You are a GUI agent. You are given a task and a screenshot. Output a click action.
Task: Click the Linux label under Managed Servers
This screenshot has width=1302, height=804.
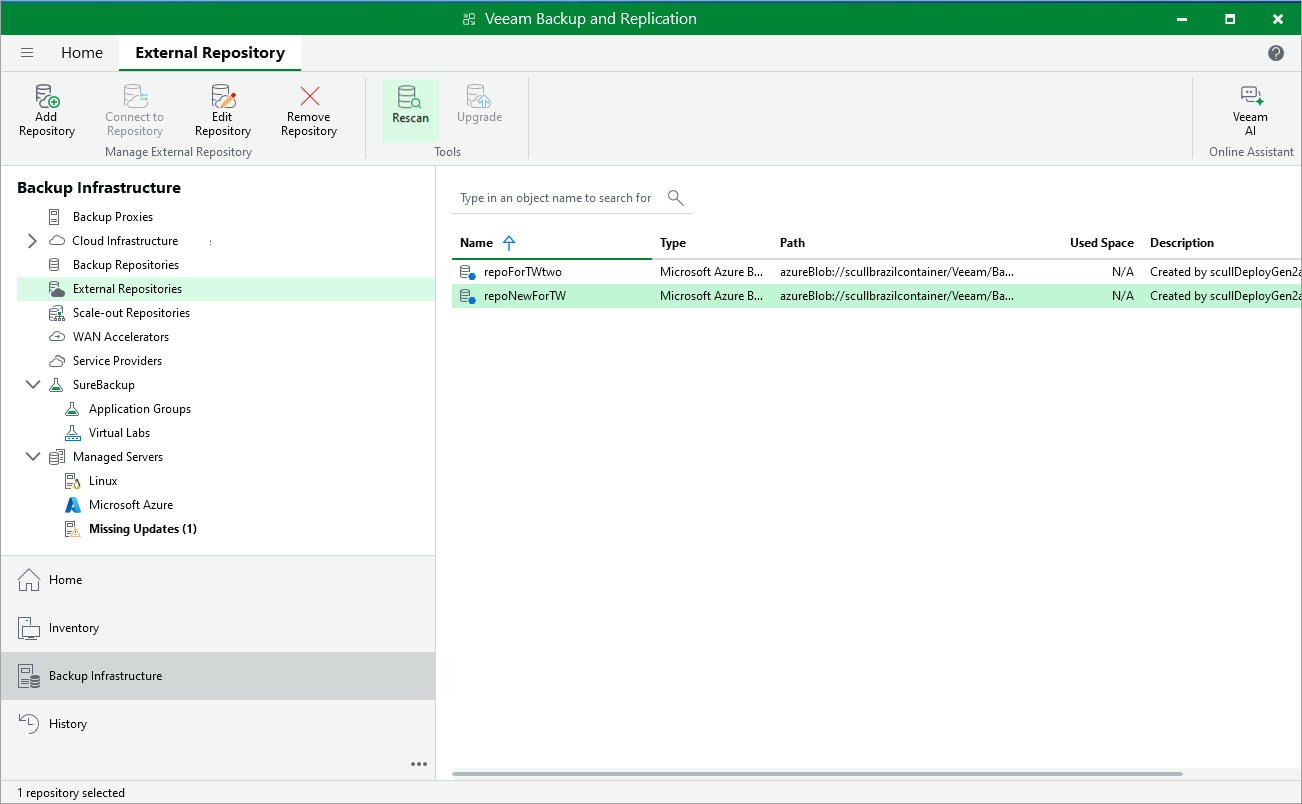coord(103,481)
